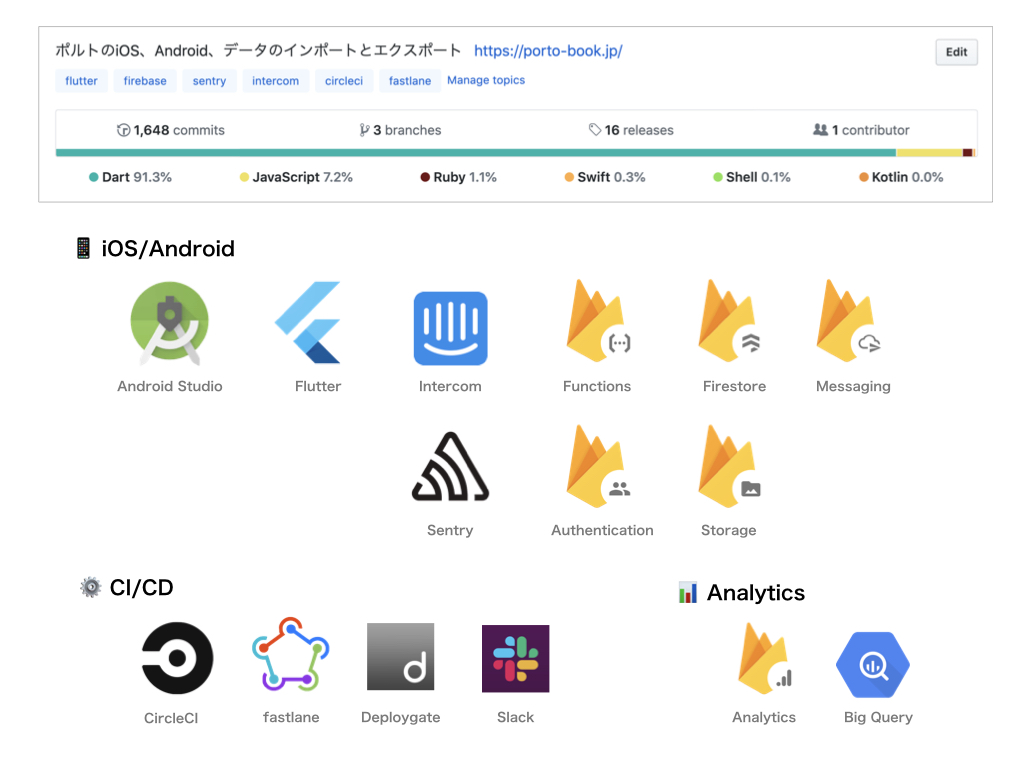Click the Shell 0.1% language entry

[x=752, y=177]
